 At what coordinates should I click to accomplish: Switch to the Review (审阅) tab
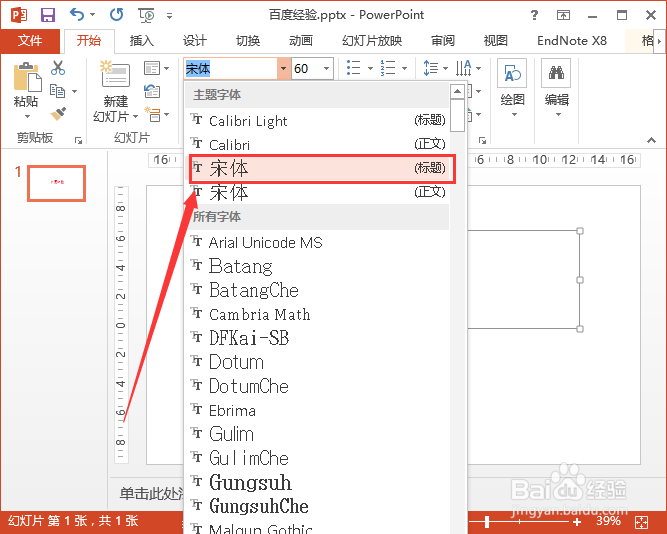442,41
